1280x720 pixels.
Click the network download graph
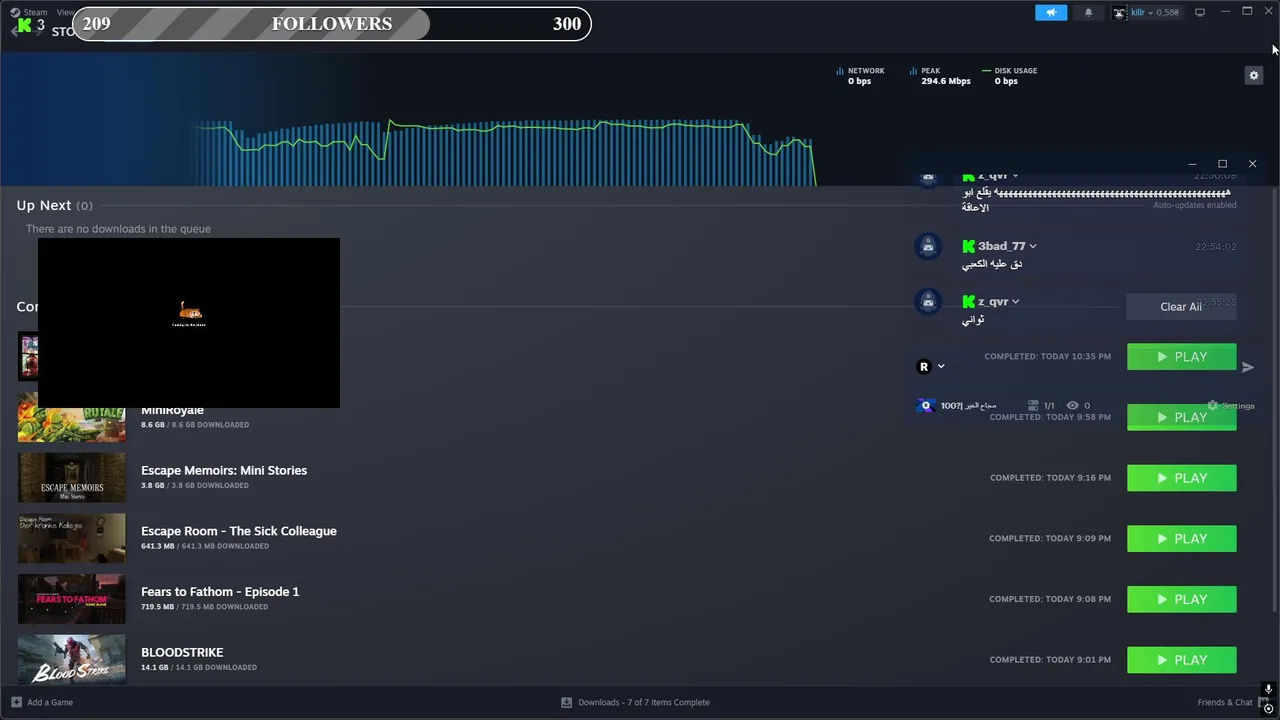(x=505, y=152)
